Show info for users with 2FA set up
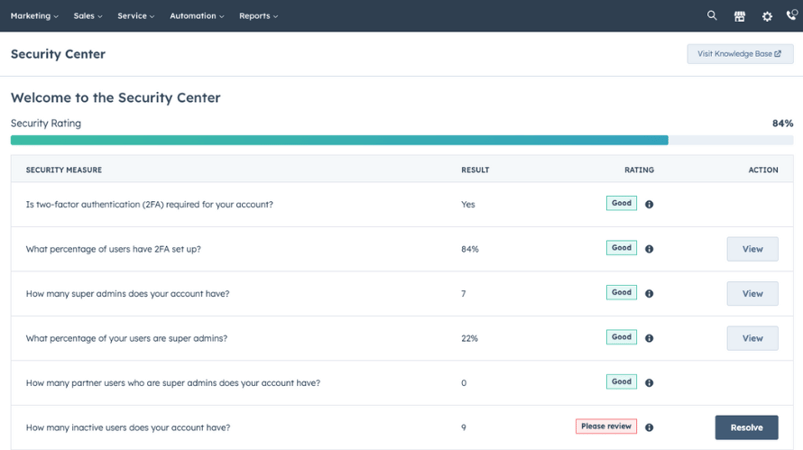Image resolution: width=803 pixels, height=450 pixels. (649, 249)
